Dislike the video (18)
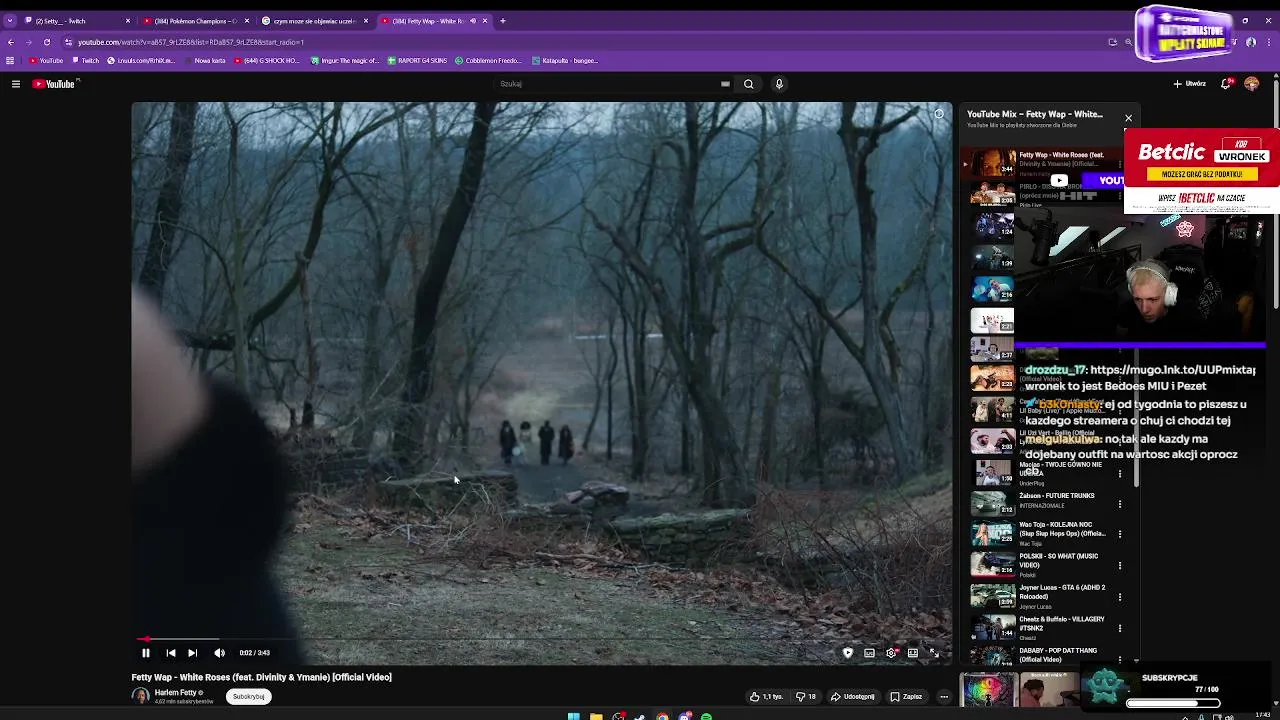The height and width of the screenshot is (720, 1280). point(806,697)
